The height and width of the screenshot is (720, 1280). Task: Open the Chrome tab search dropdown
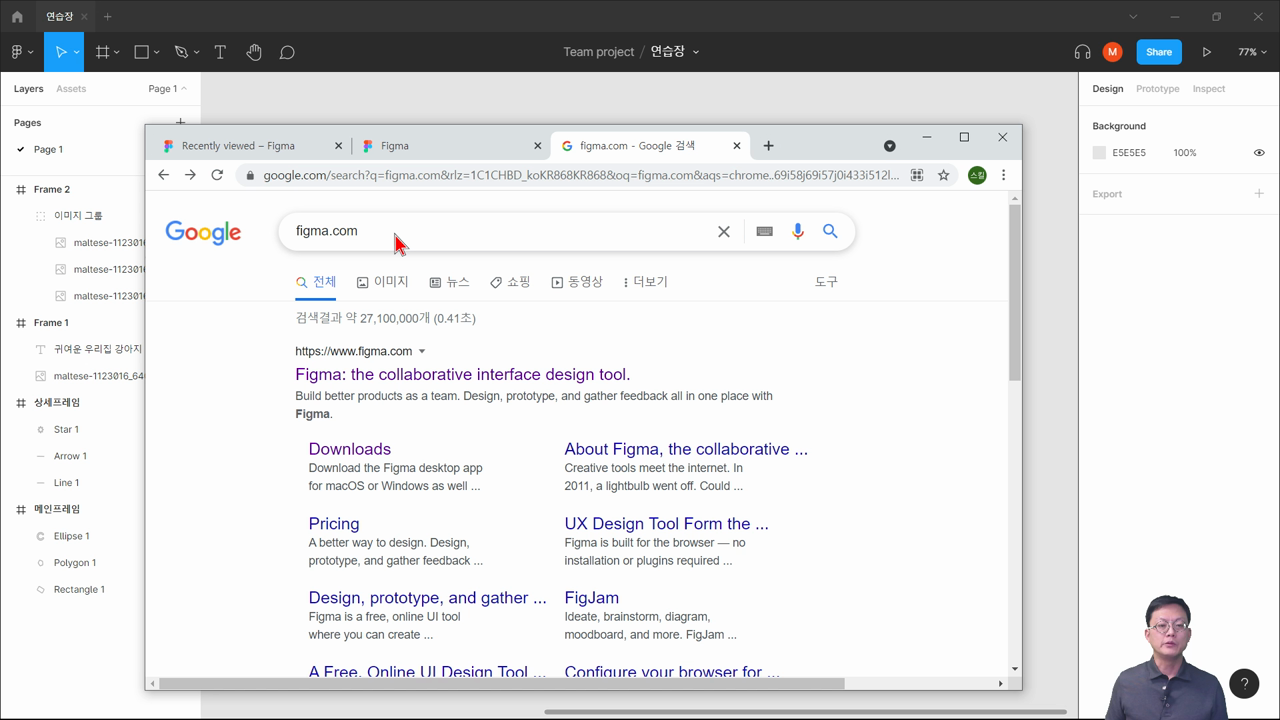point(889,146)
